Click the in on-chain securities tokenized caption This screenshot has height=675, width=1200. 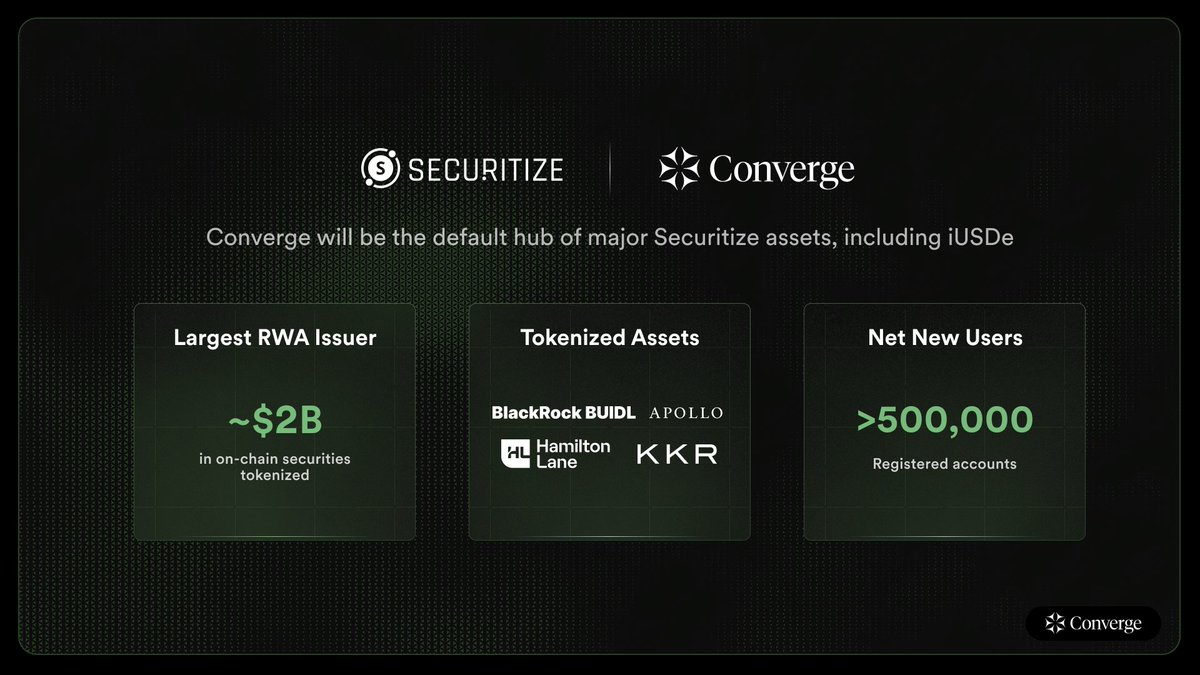point(275,467)
